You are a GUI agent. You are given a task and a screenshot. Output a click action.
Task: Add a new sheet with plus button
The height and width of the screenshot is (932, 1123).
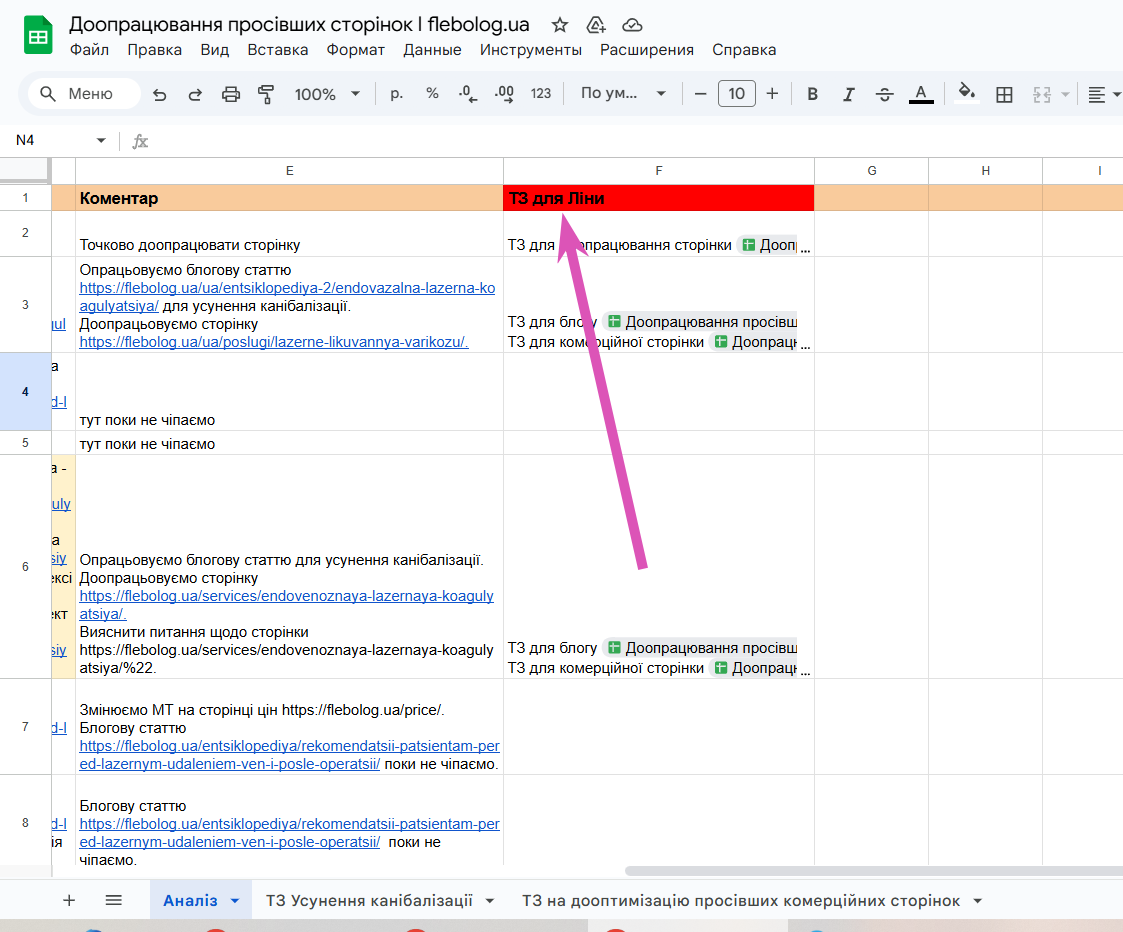click(x=69, y=900)
